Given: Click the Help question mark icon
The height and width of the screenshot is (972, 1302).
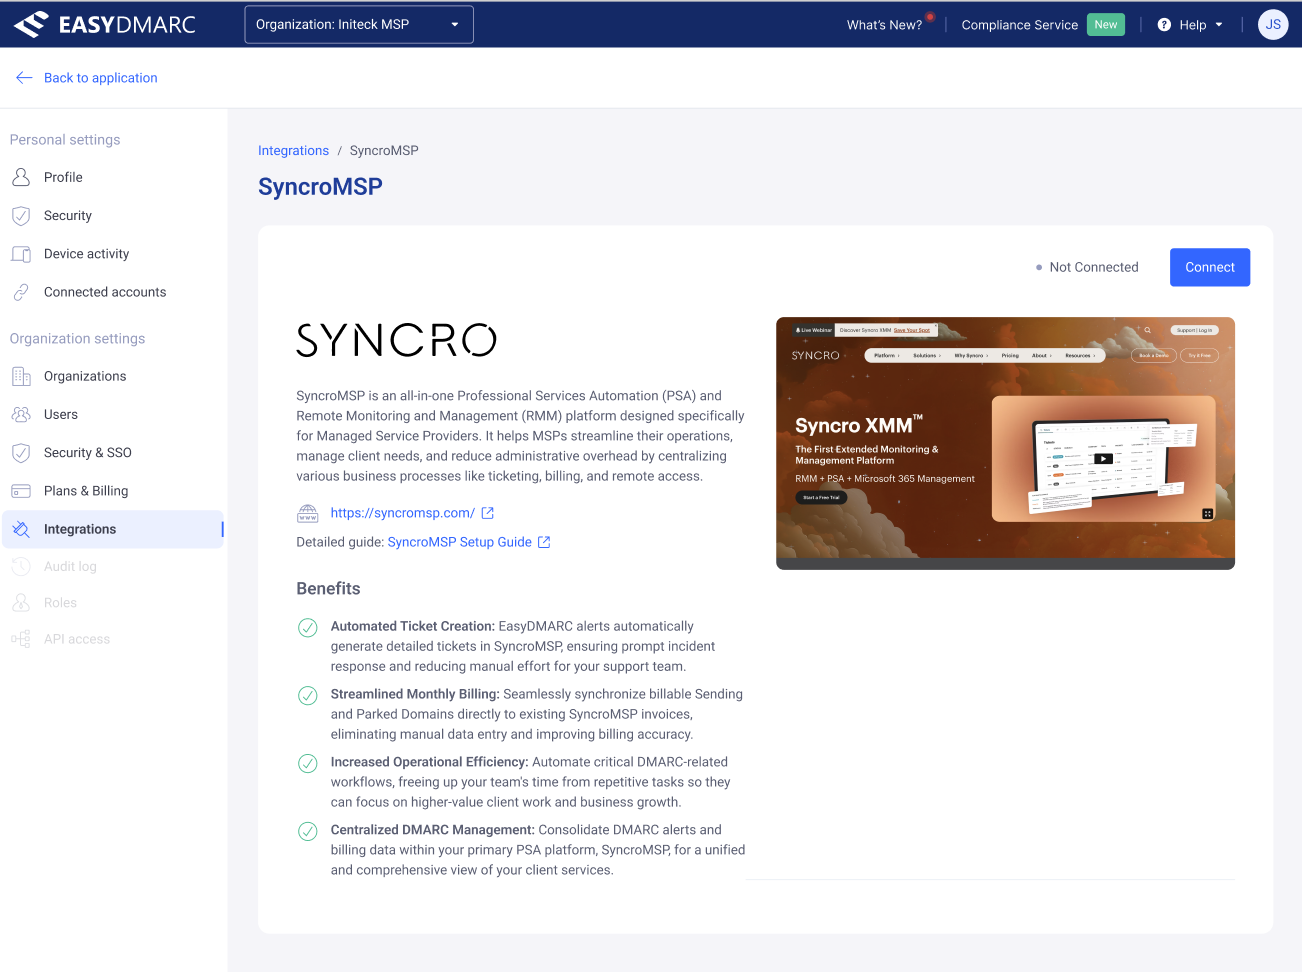Looking at the screenshot, I should [1164, 25].
